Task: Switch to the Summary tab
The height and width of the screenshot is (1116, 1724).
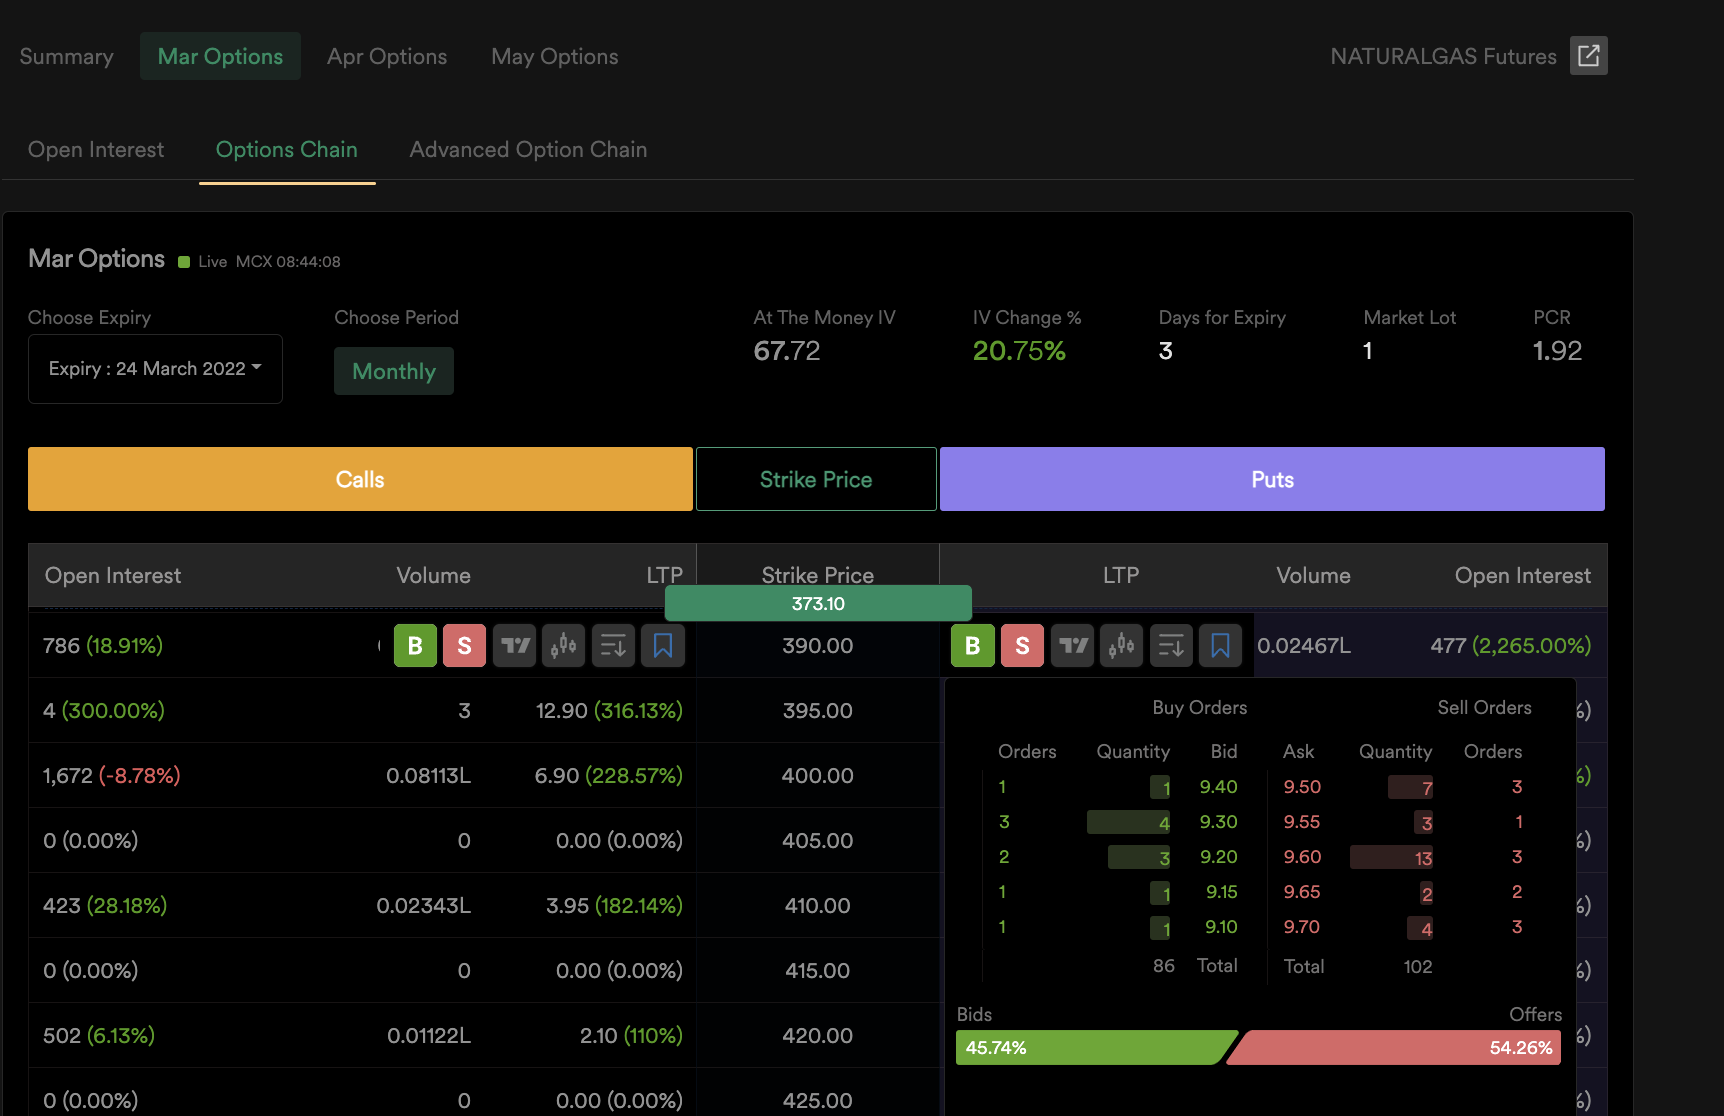Action: [66, 57]
